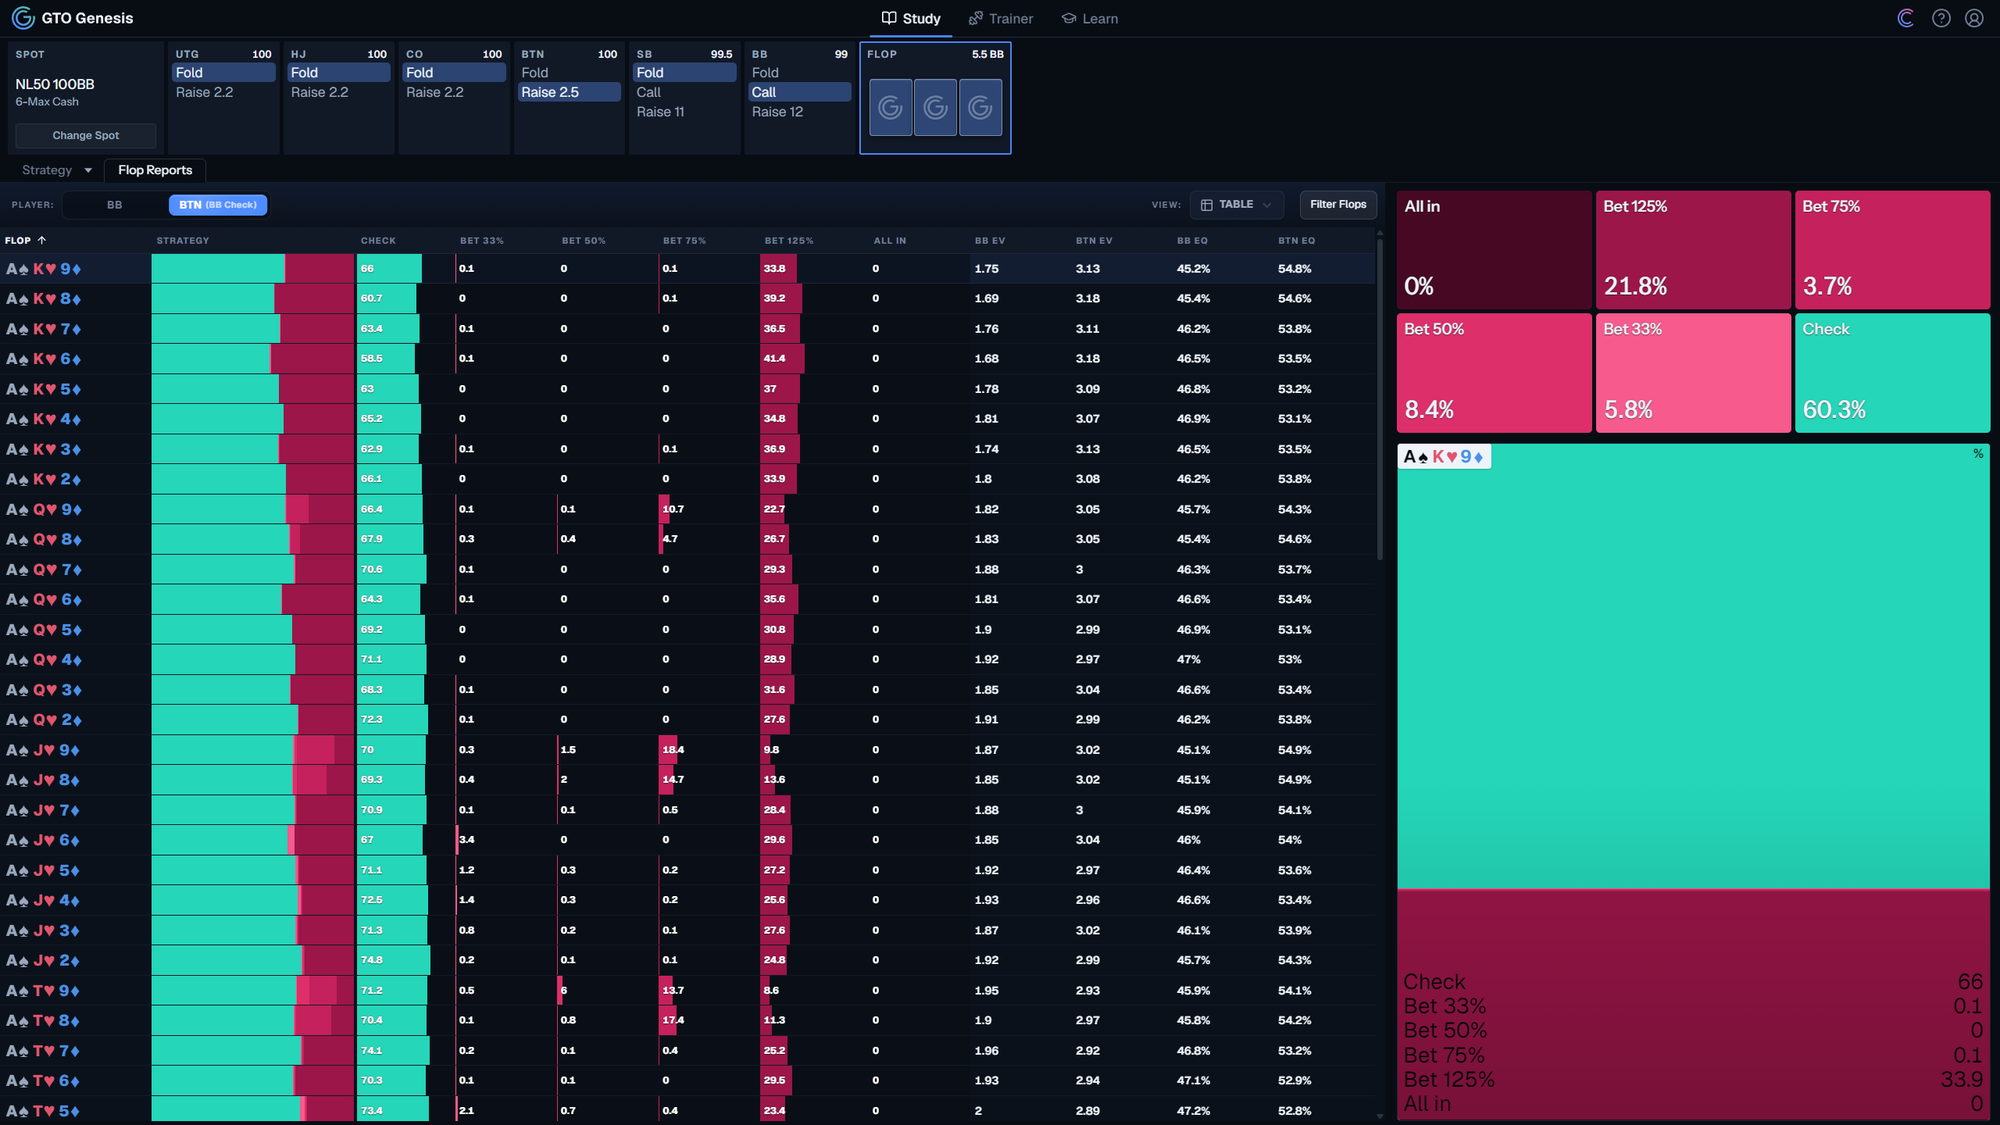2000x1125 pixels.
Task: Select the A♠Q♥4♦ flop row
Action: (688, 660)
